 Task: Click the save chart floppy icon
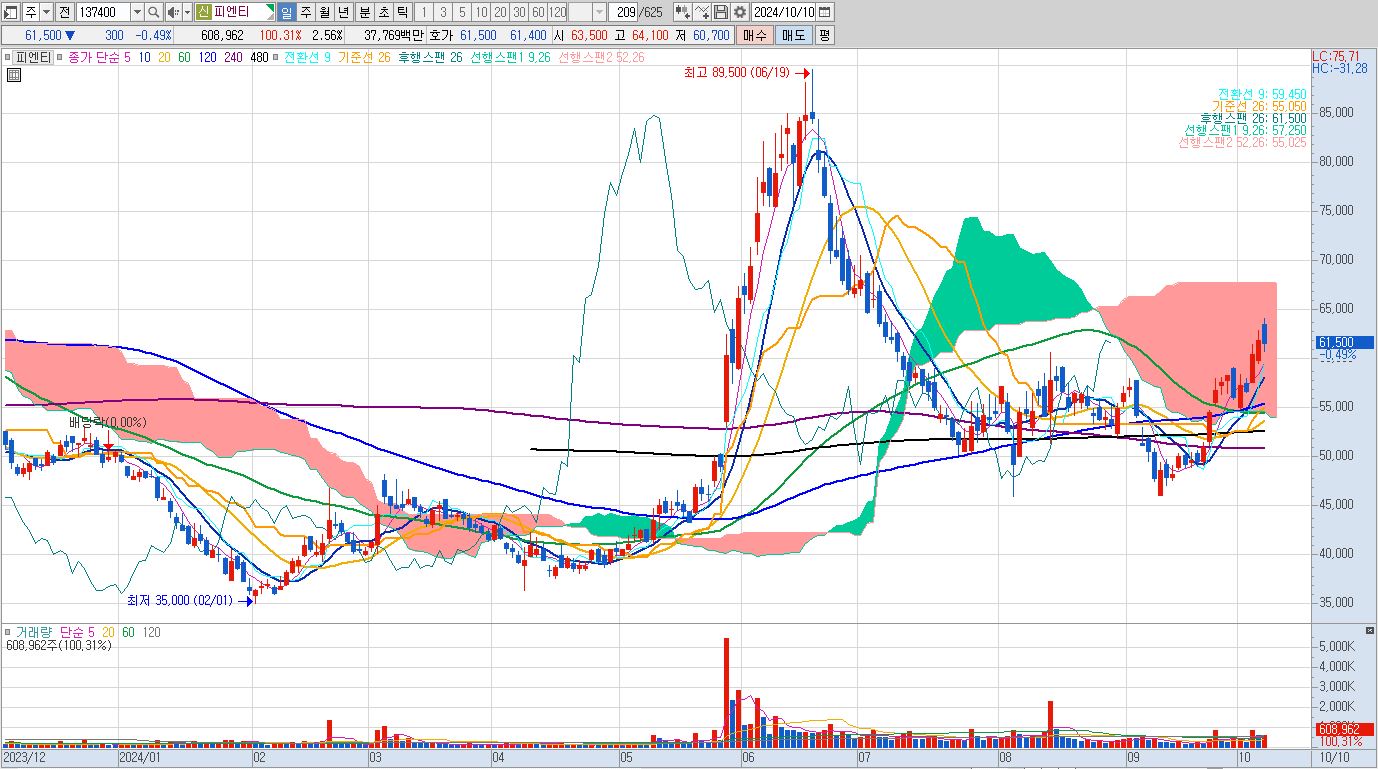click(x=720, y=12)
